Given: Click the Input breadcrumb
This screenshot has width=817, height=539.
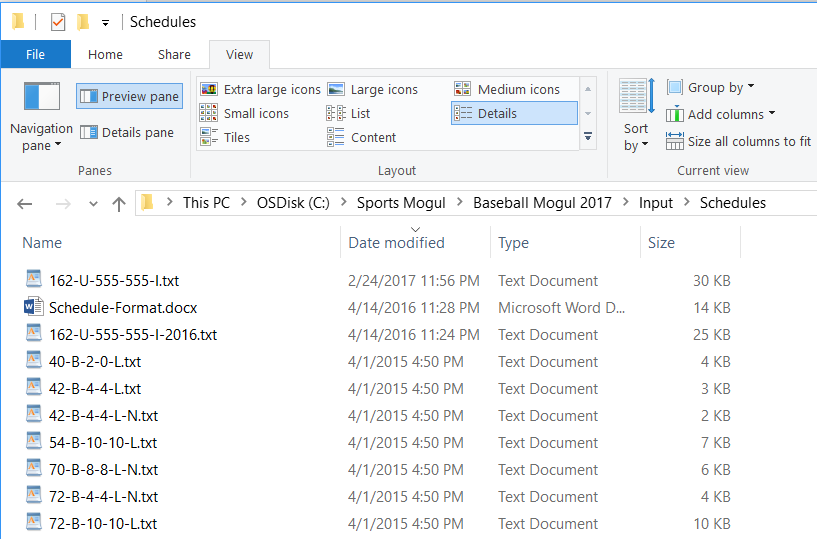Looking at the screenshot, I should 656,203.
